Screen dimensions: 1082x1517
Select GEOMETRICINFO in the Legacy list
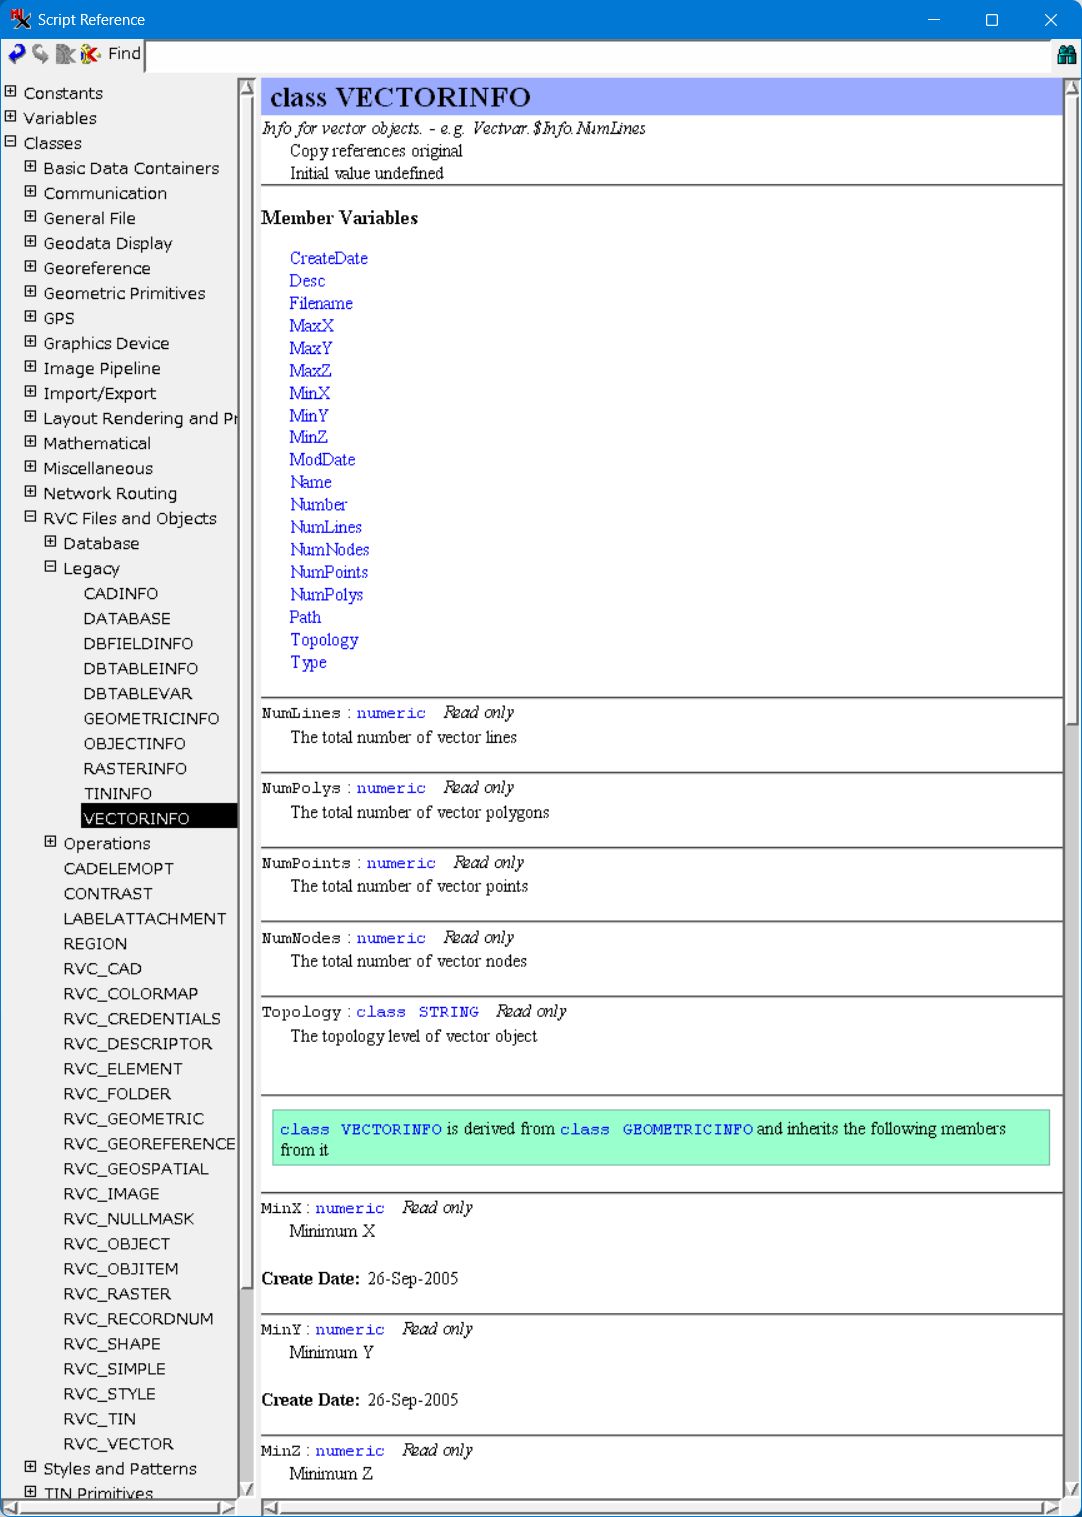(x=151, y=718)
